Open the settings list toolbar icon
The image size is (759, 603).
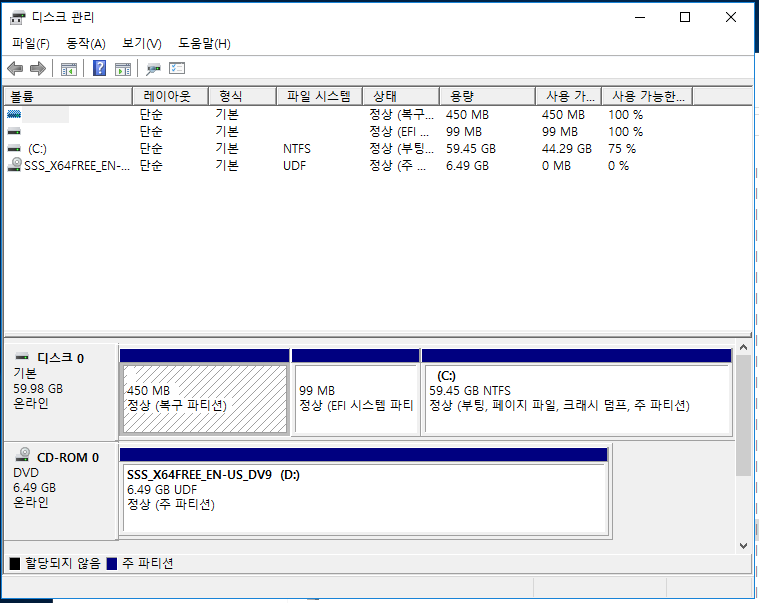pyautogui.click(x=177, y=68)
